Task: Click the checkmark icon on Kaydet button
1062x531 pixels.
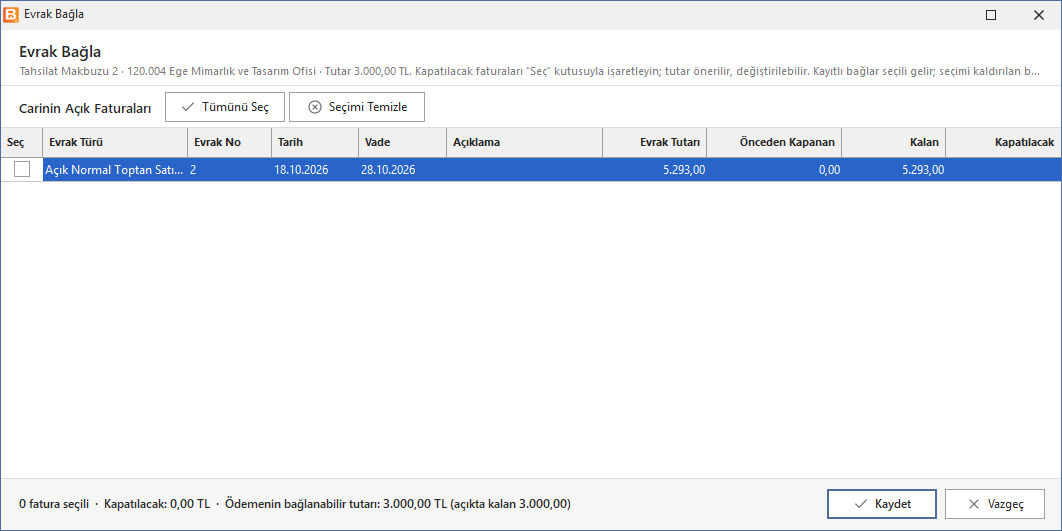Action: click(x=861, y=504)
